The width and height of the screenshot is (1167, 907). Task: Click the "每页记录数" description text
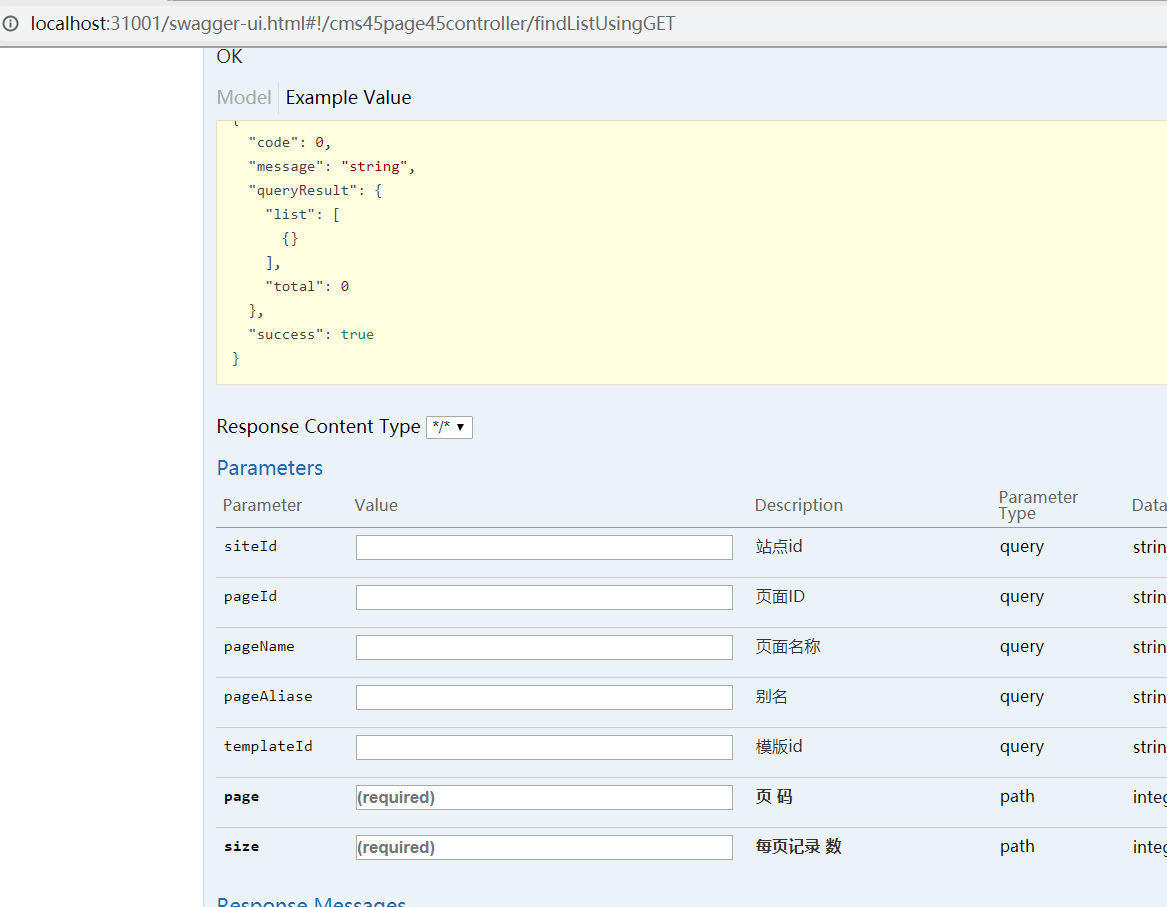point(798,847)
